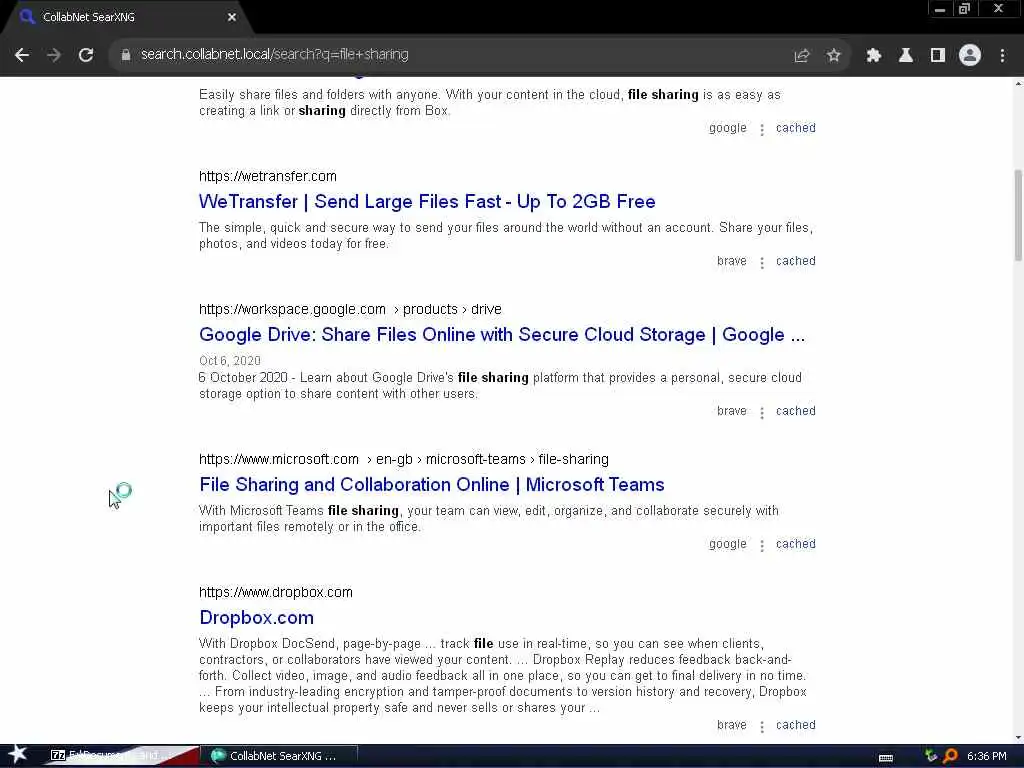
Task: Click the brave engine label under WeTransfer
Action: [731, 261]
